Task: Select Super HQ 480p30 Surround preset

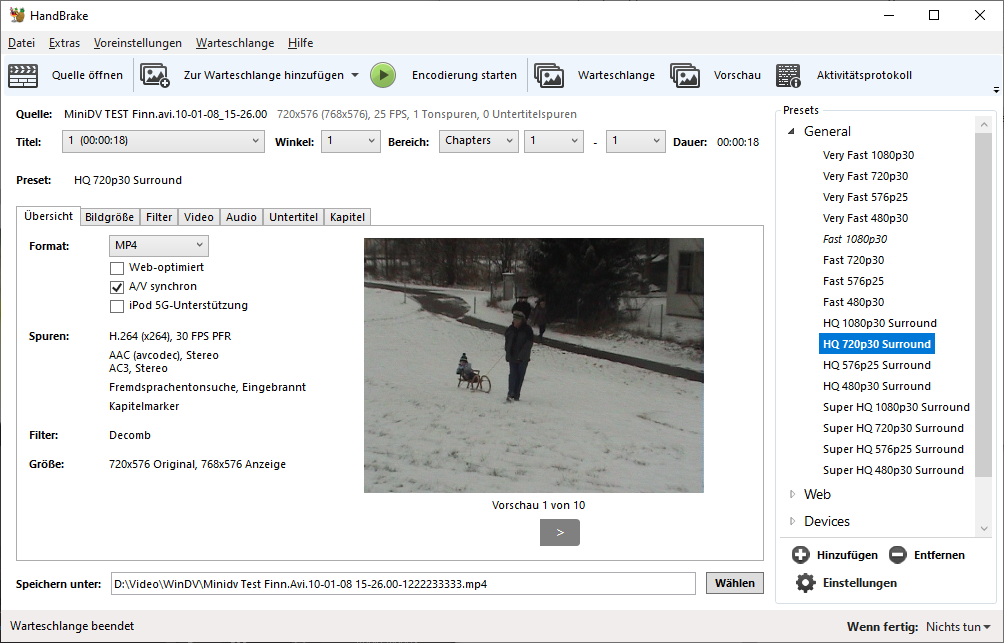Action: click(x=893, y=471)
